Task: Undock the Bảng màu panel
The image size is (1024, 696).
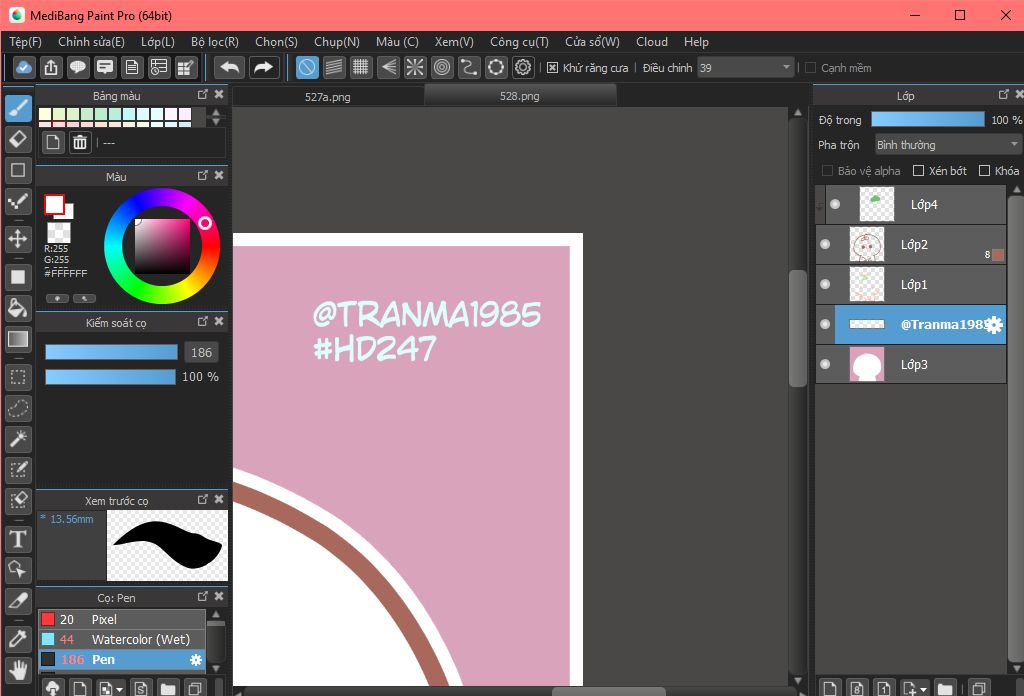Action: [x=203, y=95]
